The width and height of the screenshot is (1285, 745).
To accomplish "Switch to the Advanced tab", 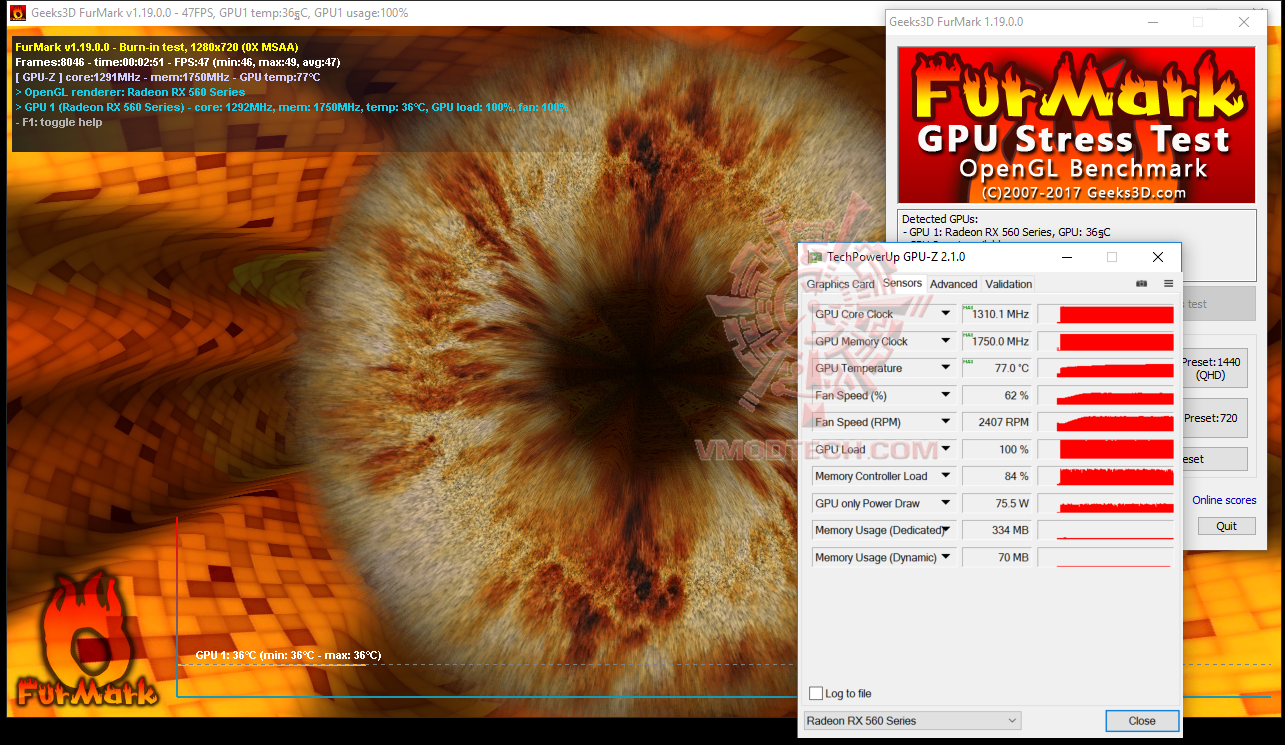I will 953,284.
